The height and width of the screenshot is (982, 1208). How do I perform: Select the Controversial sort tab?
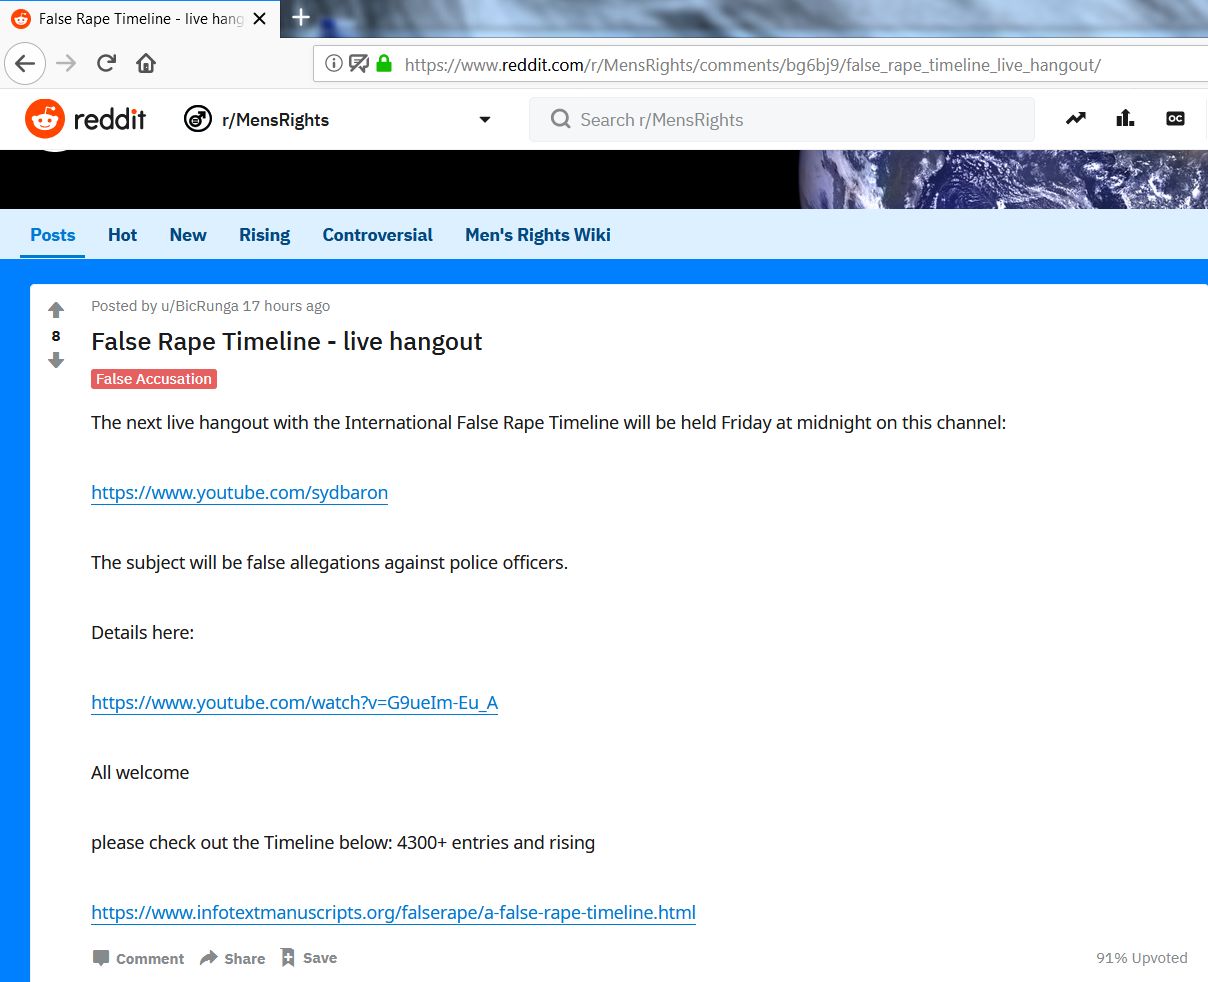377,235
